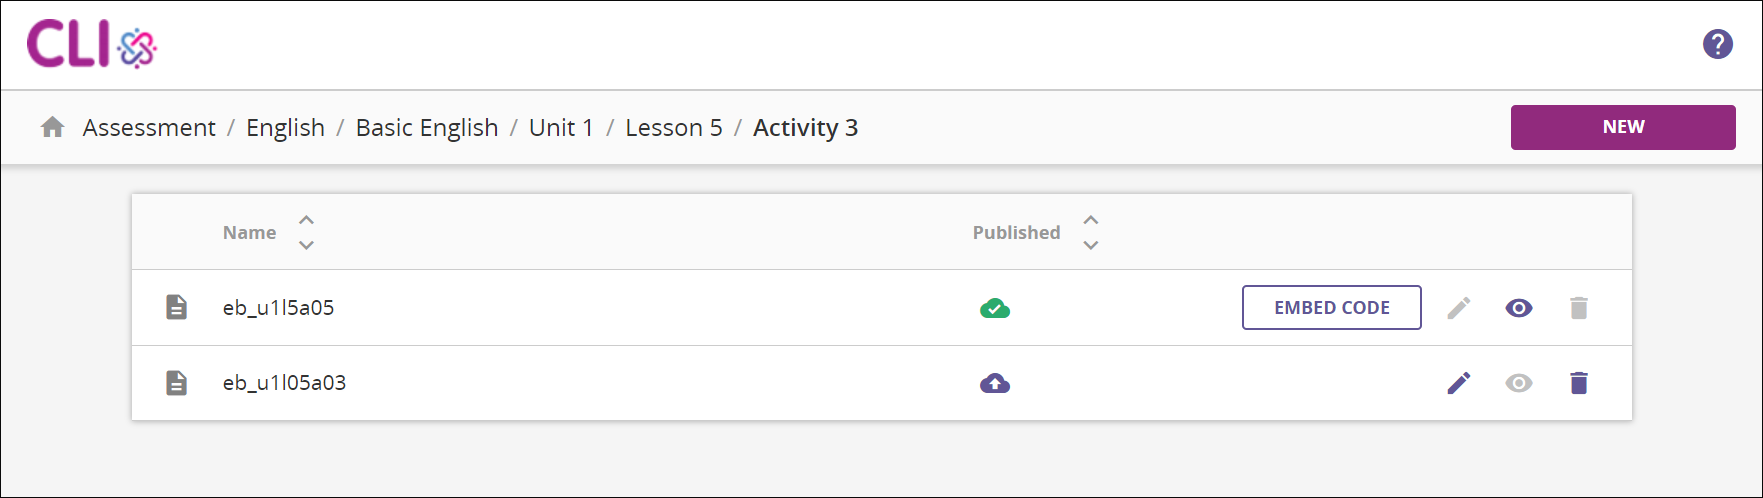This screenshot has height=498, width=1763.
Task: Delete eb_u1l05a03 with the trash icon
Action: (1579, 383)
